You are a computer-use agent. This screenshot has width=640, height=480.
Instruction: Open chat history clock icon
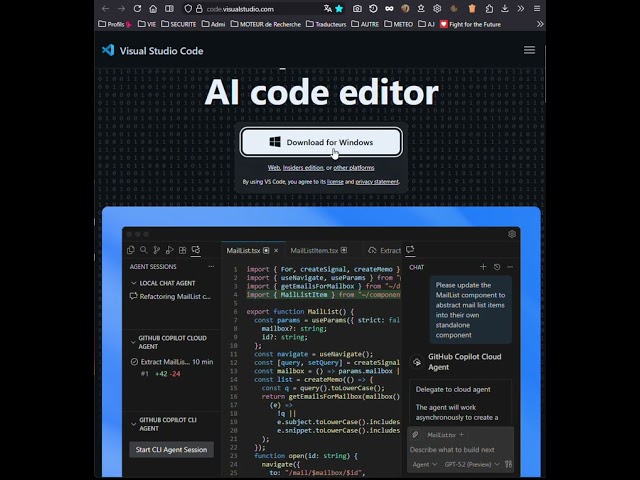[x=497, y=267]
